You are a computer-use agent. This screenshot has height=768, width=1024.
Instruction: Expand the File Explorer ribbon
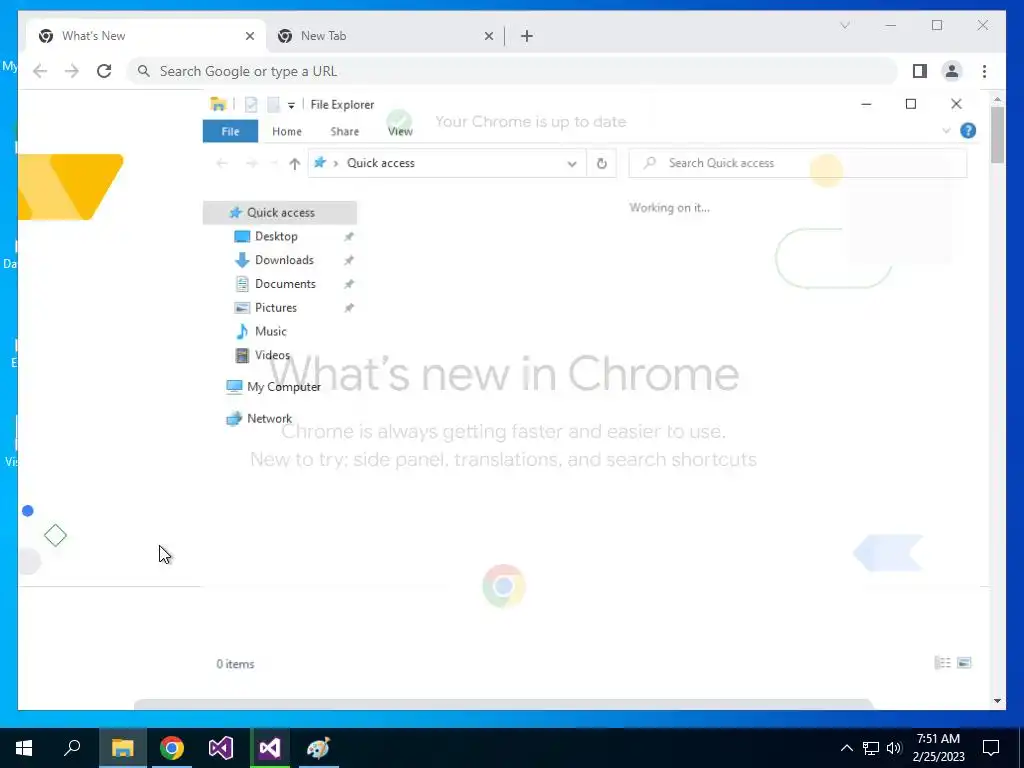point(946,131)
